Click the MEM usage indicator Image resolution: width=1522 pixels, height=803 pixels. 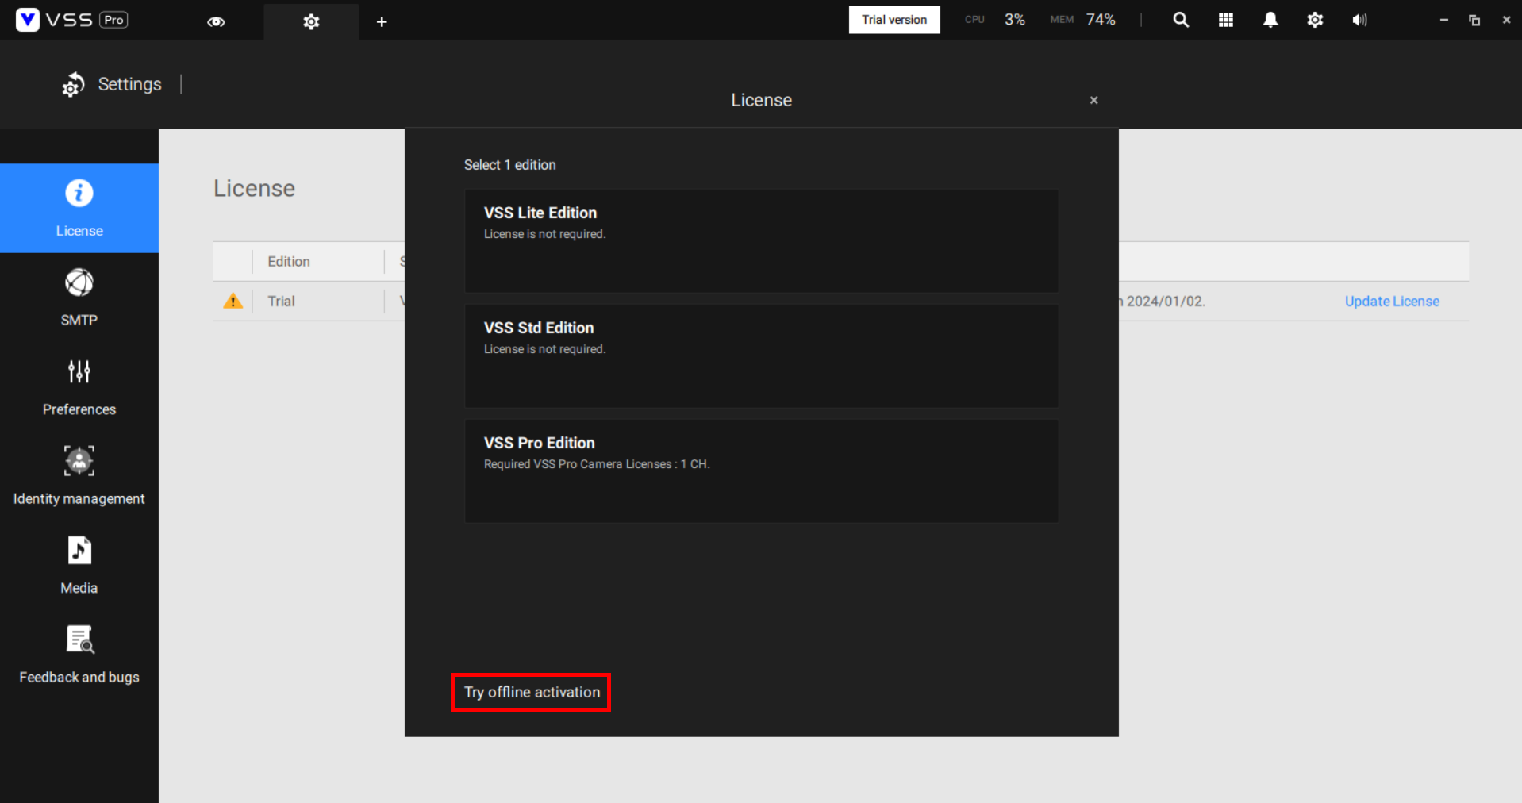(1083, 20)
